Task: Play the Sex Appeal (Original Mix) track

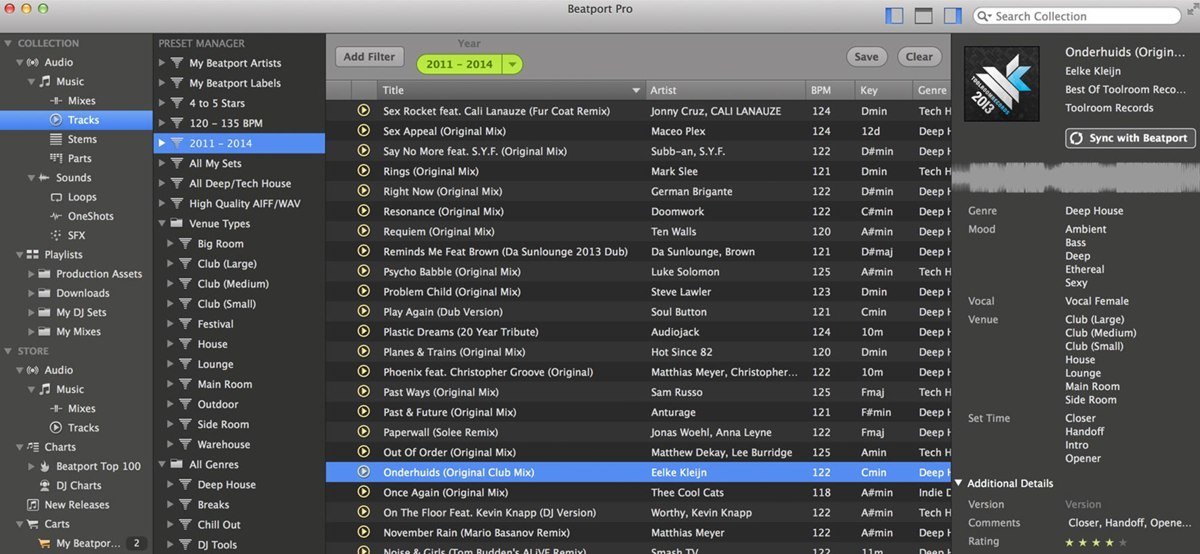Action: [x=364, y=131]
